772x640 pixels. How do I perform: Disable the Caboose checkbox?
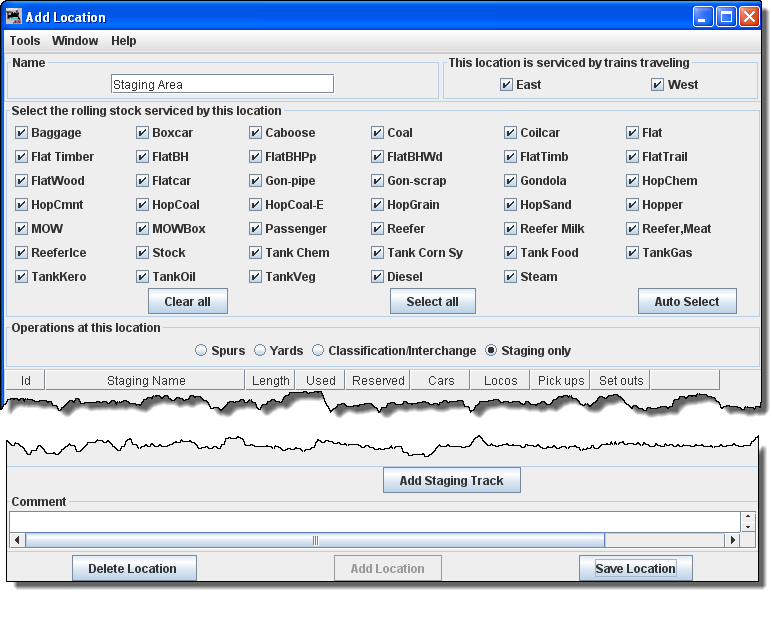[x=256, y=133]
